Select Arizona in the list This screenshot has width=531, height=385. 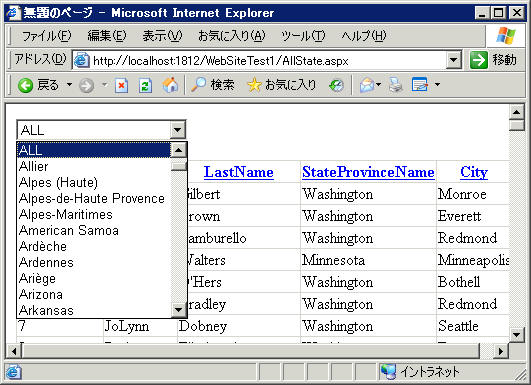coord(94,294)
